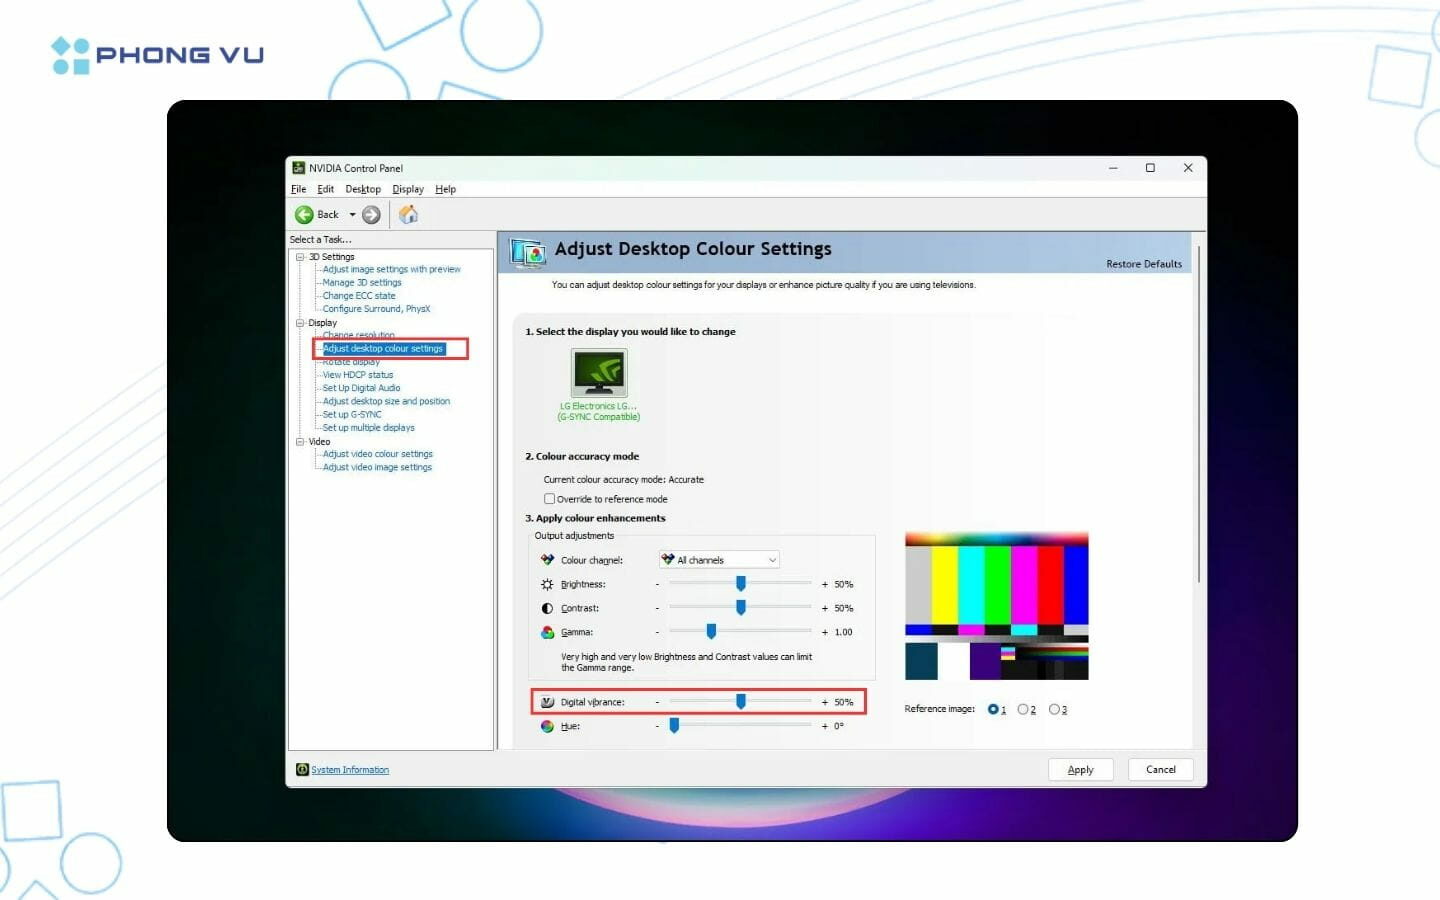Click the Cancel button

pyautogui.click(x=1161, y=770)
